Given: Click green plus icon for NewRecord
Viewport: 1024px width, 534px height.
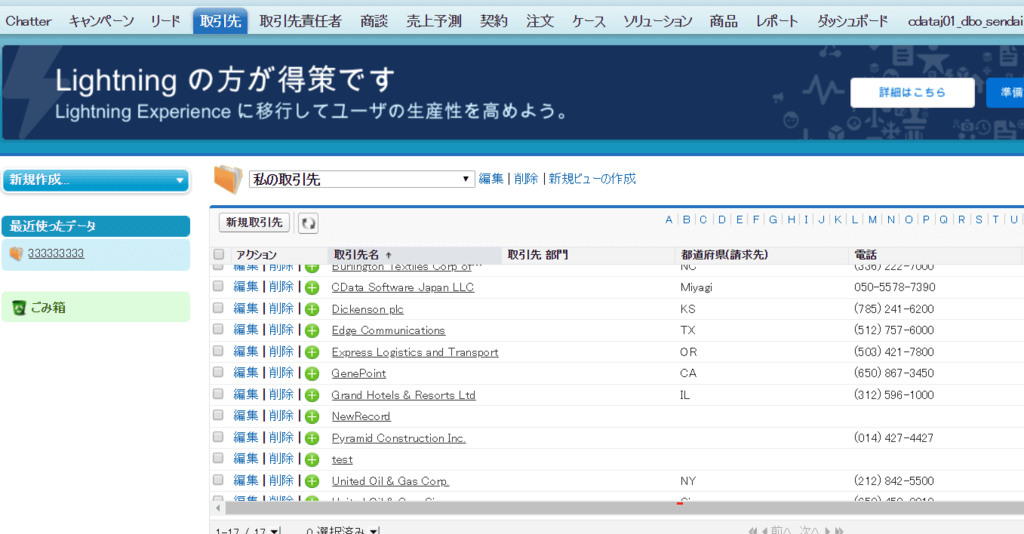Looking at the screenshot, I should point(312,417).
